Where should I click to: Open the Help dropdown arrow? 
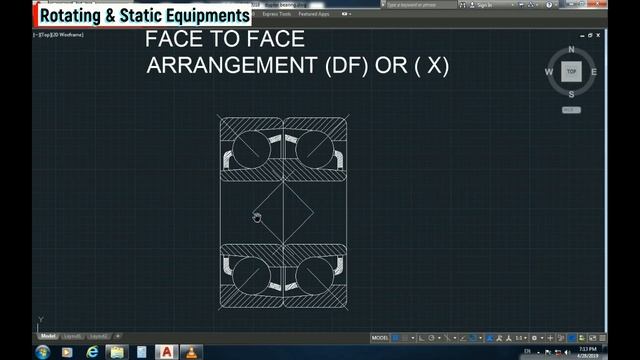[x=556, y=5]
